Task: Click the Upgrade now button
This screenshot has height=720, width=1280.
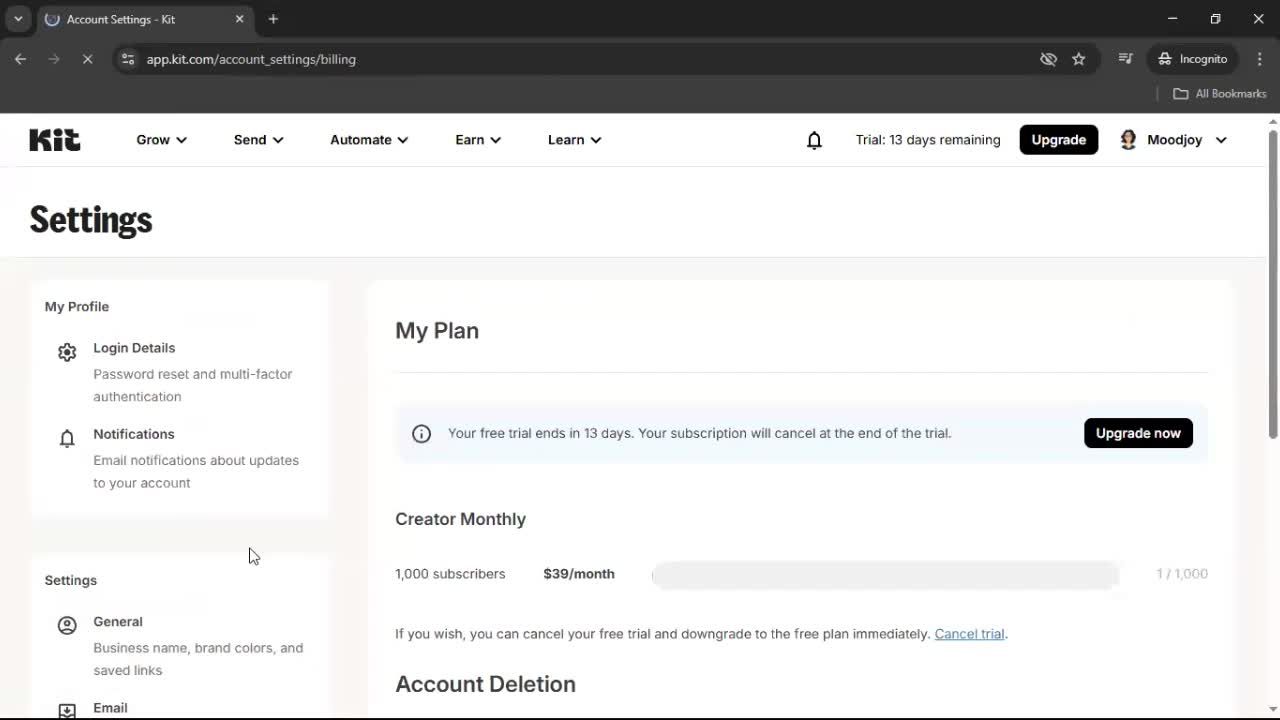Action: 1138,433
